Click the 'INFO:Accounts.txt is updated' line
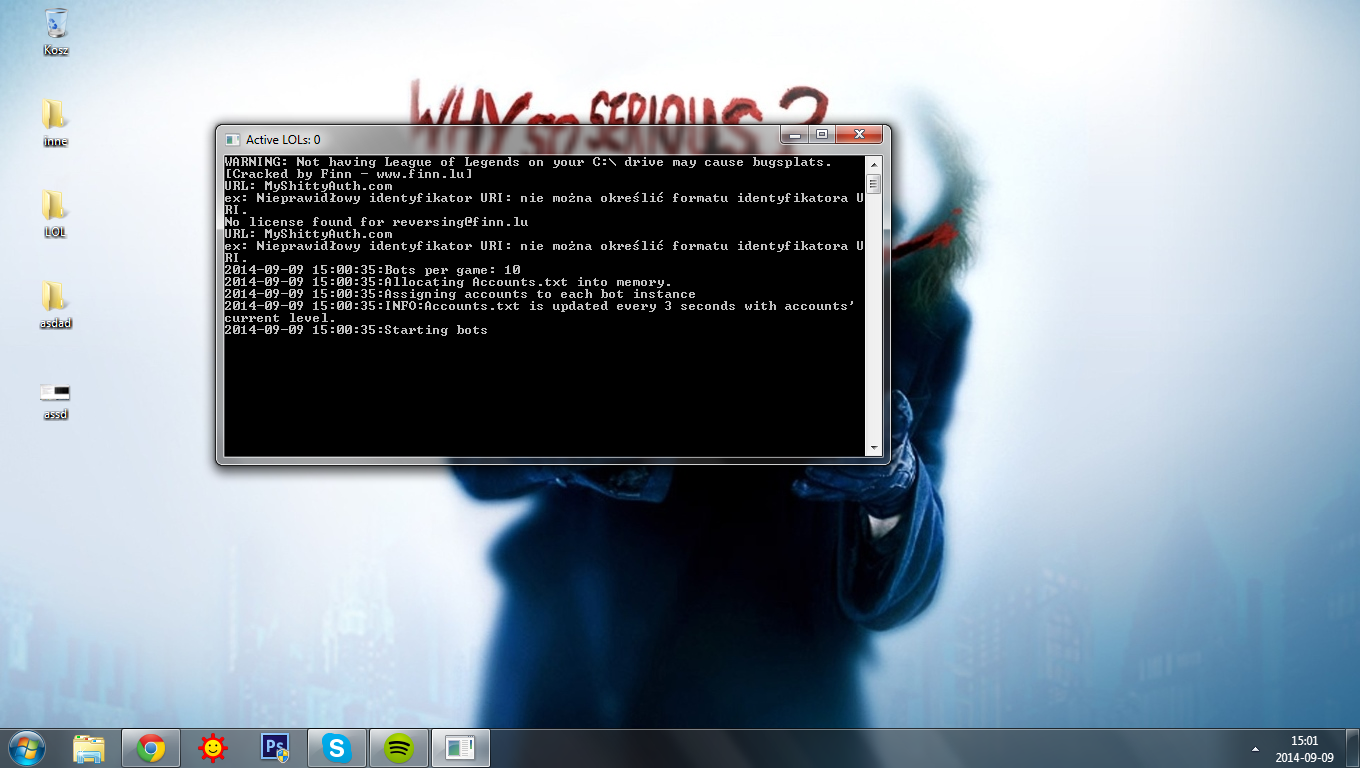1360x768 pixels. [540, 312]
